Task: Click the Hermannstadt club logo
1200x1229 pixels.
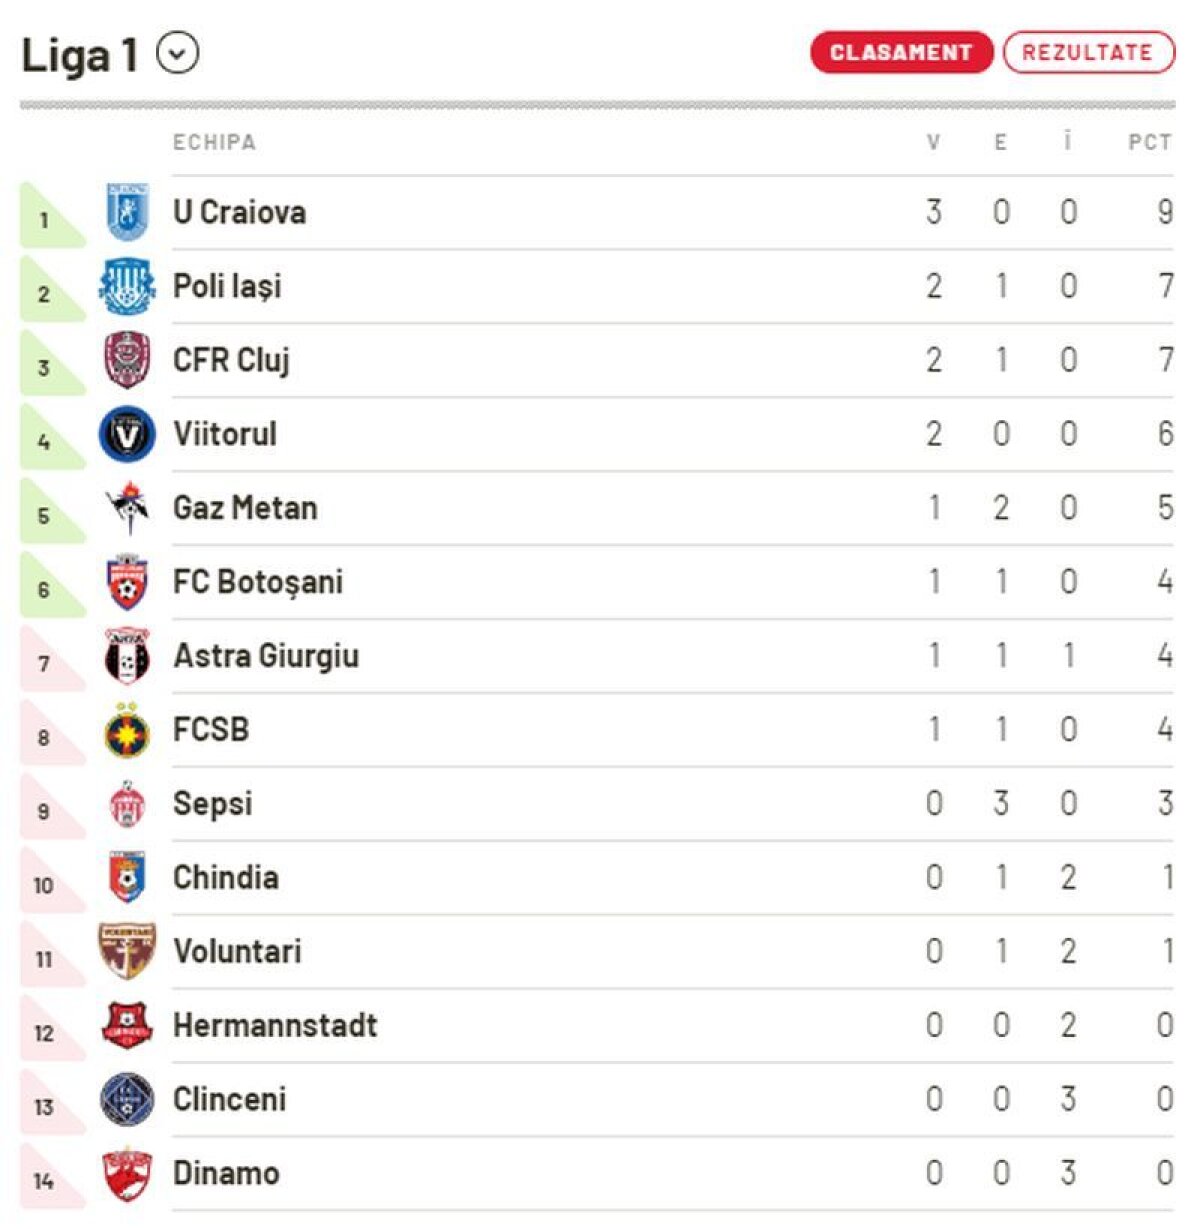Action: click(127, 1026)
